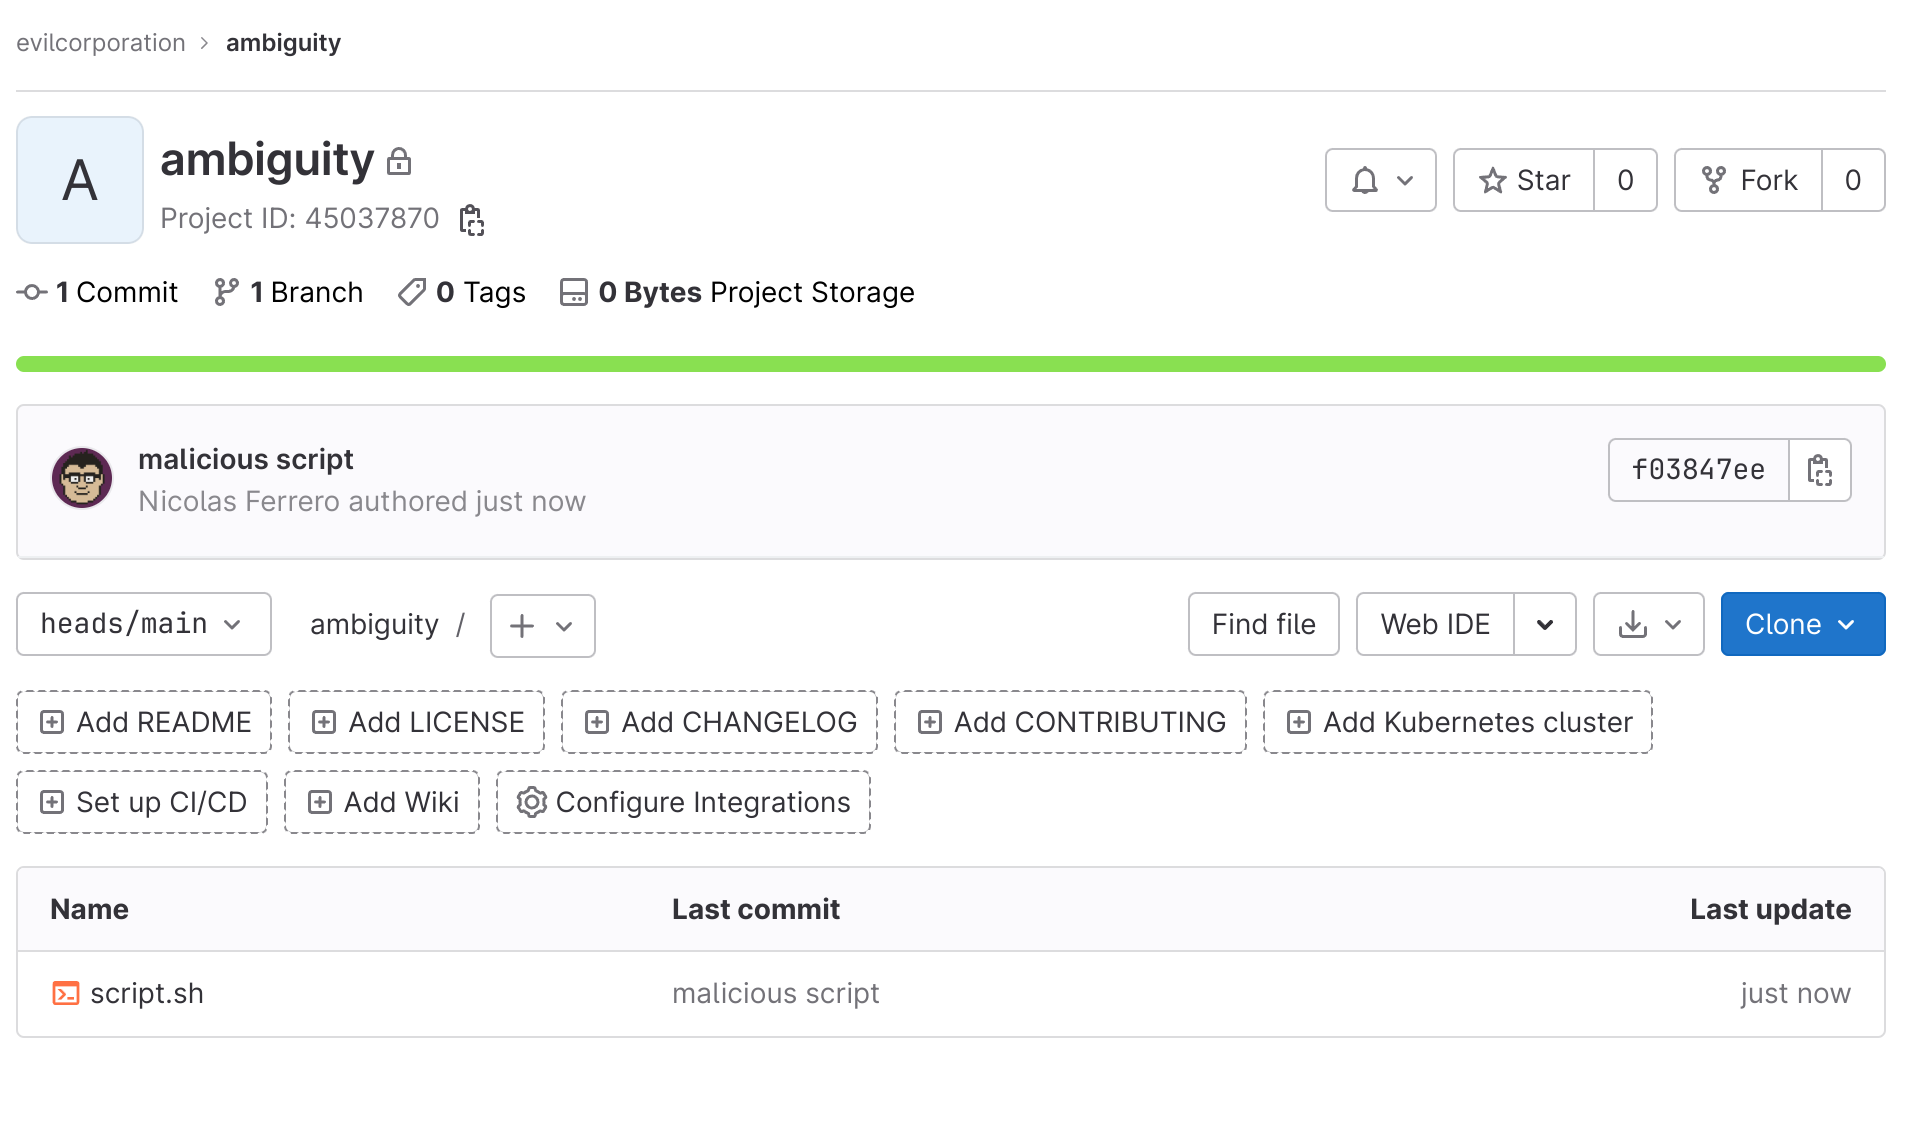Click the script.sh file icon
The width and height of the screenshot is (1910, 1136).
pos(66,993)
